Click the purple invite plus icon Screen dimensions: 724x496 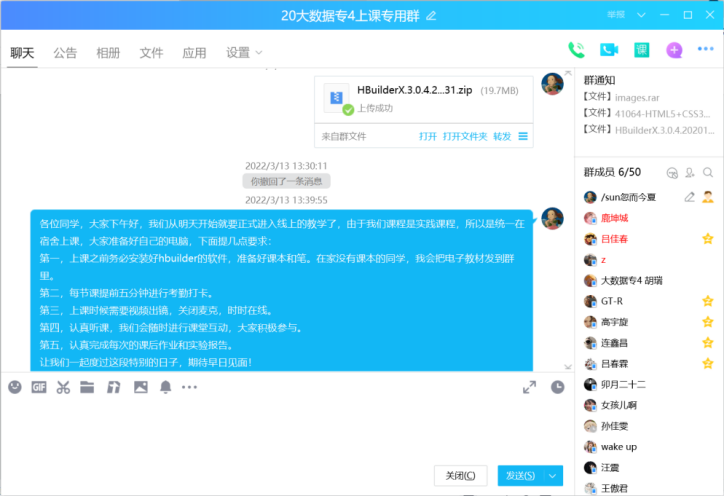[x=674, y=50]
